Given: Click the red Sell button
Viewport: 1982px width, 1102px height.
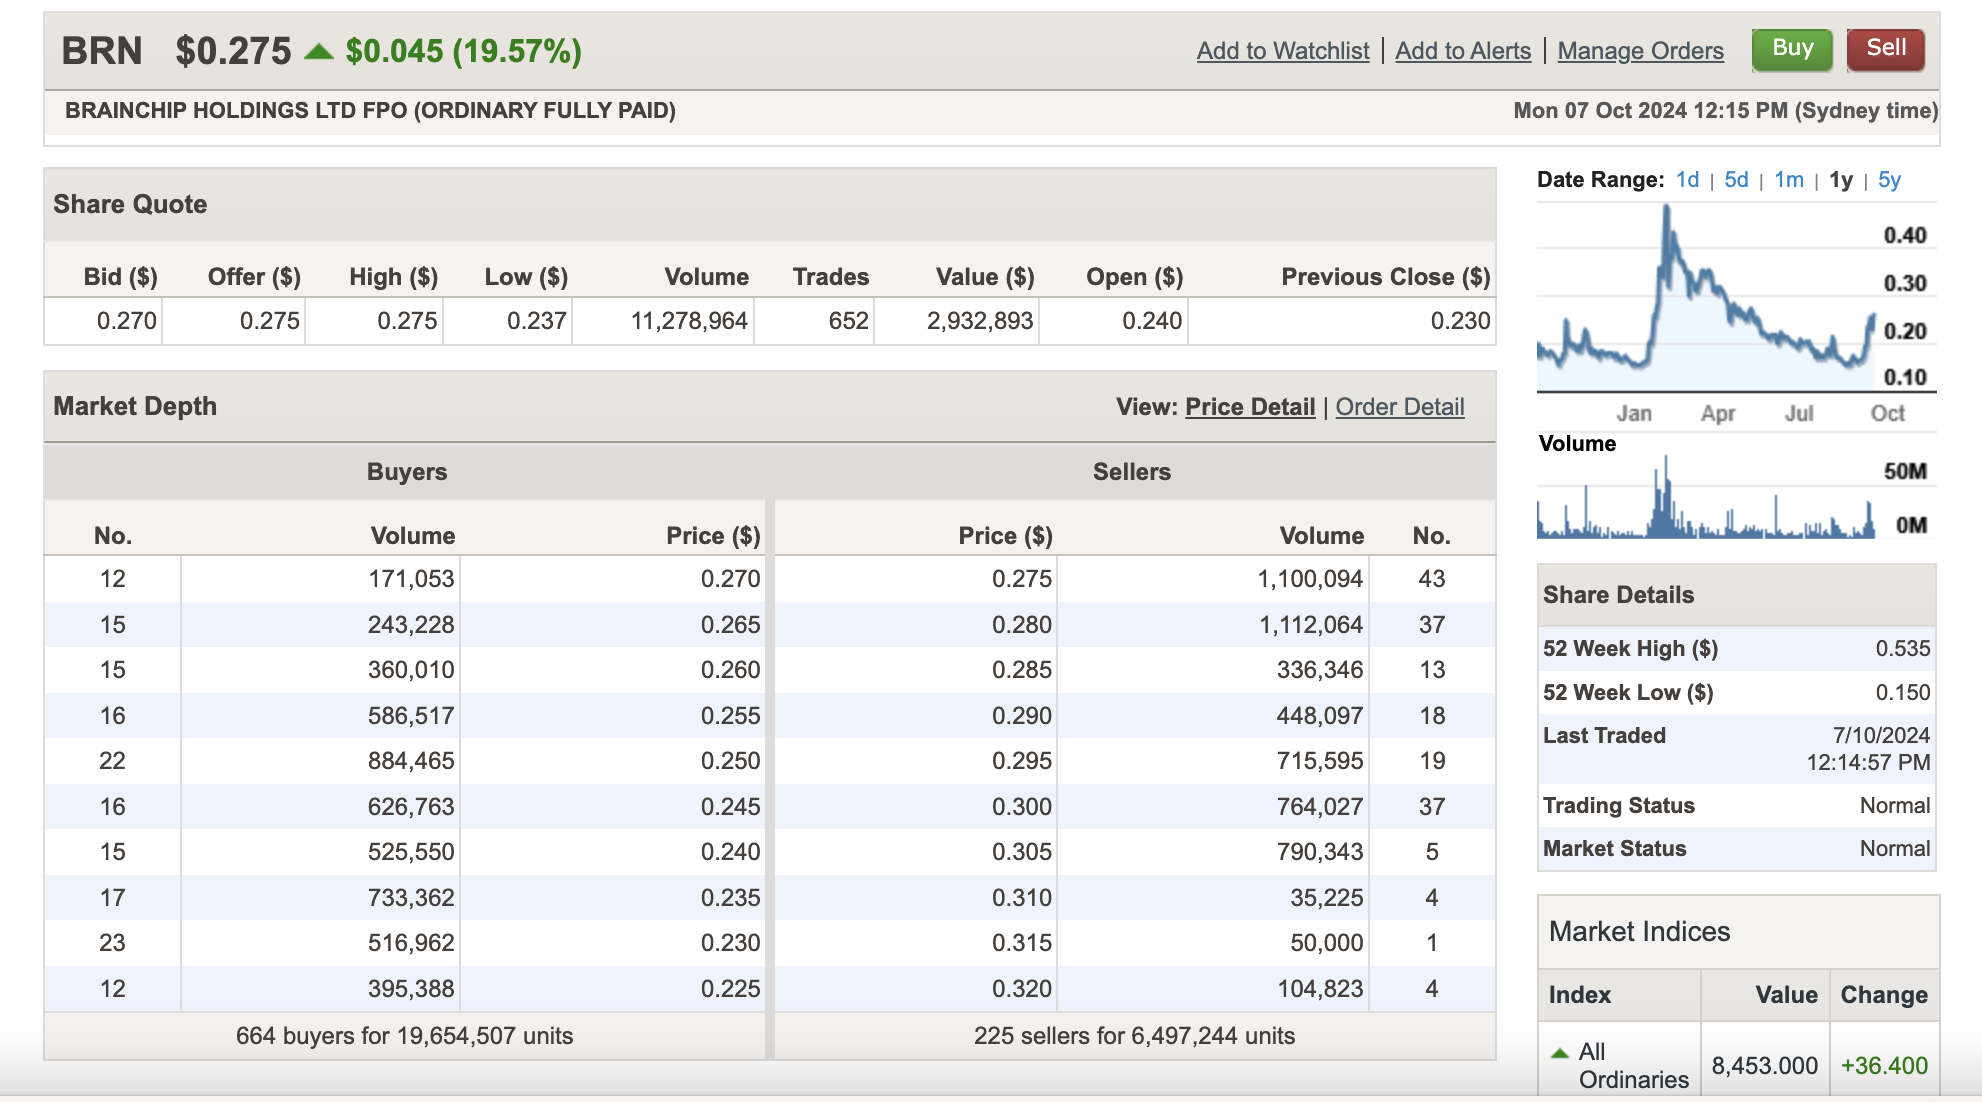Looking at the screenshot, I should (x=1885, y=49).
